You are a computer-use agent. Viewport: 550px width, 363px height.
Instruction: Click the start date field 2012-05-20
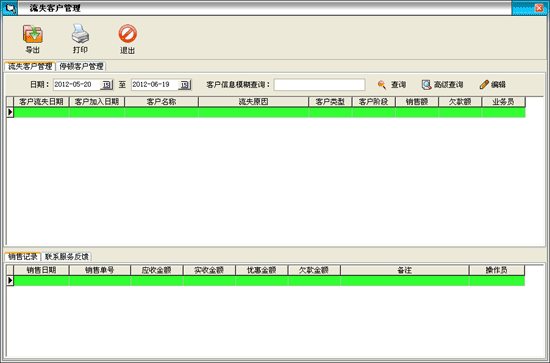point(77,85)
